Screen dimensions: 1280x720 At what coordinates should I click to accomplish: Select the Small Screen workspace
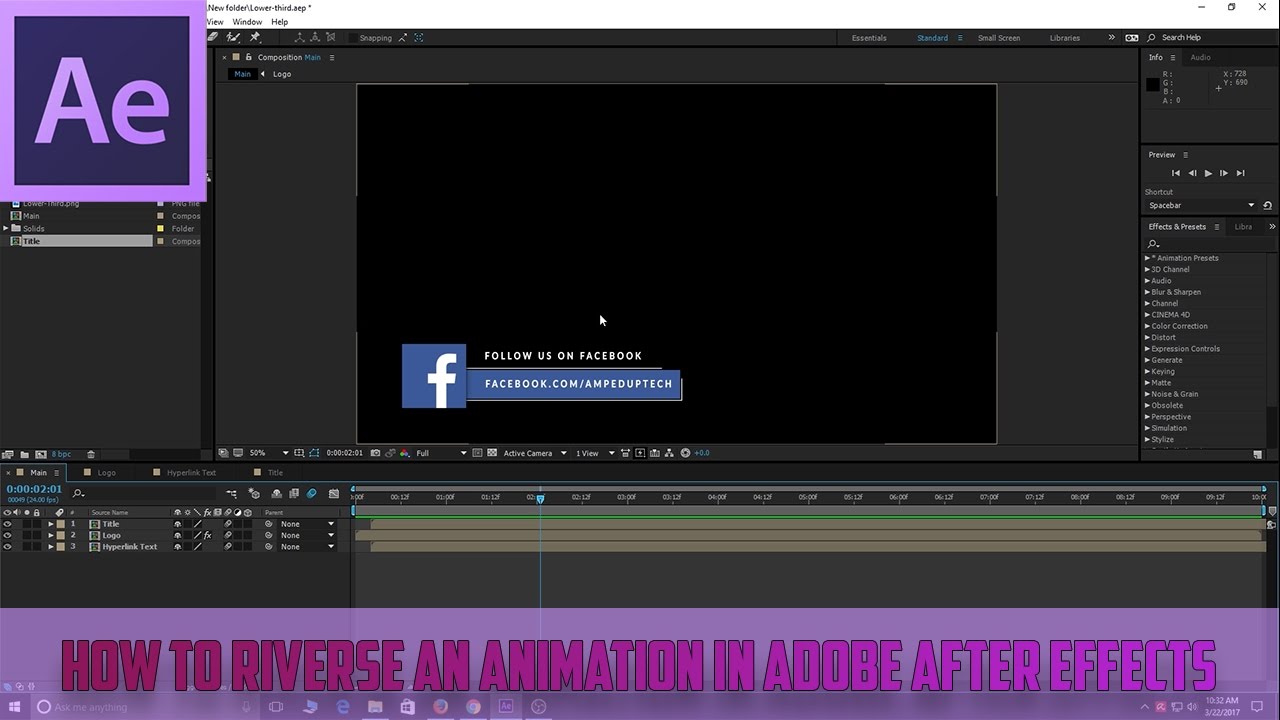coord(999,38)
